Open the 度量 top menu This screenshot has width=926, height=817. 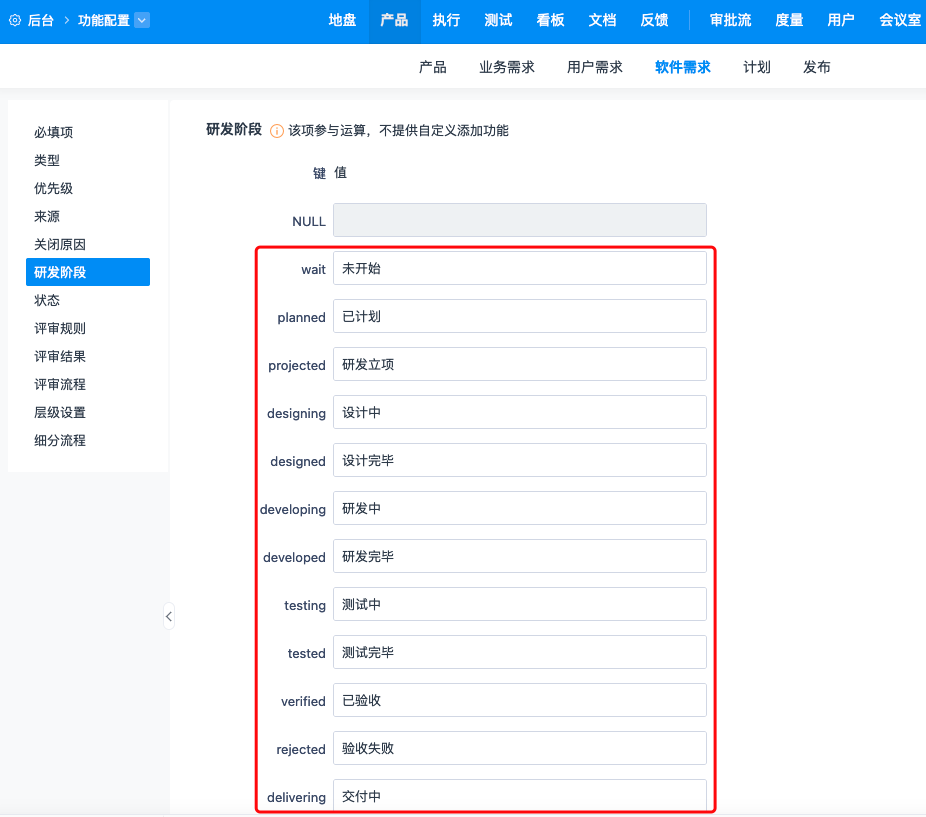click(x=789, y=20)
